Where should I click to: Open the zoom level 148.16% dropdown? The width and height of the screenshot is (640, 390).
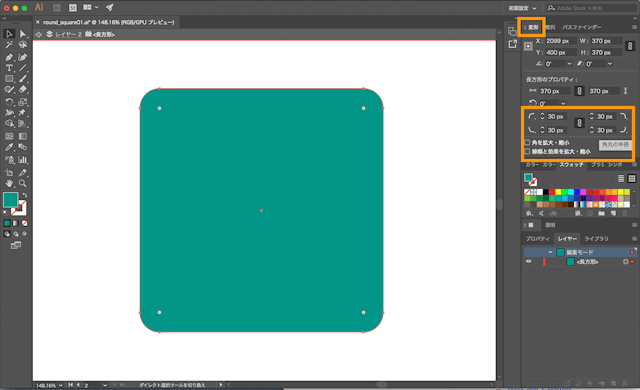pyautogui.click(x=60, y=385)
